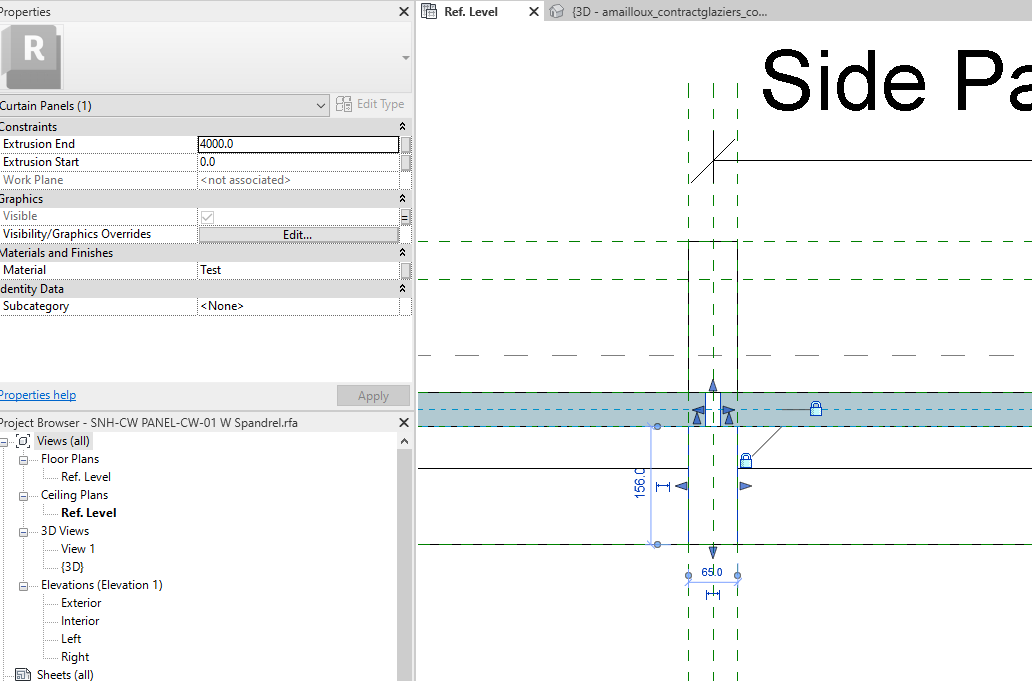The width and height of the screenshot is (1032, 681).
Task: Collapse the Elevations (Elevation 1) branch
Action: tap(24, 584)
